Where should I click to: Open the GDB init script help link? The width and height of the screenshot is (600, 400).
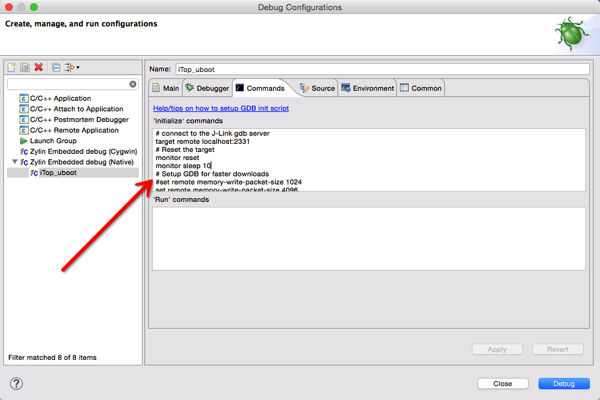tap(221, 108)
